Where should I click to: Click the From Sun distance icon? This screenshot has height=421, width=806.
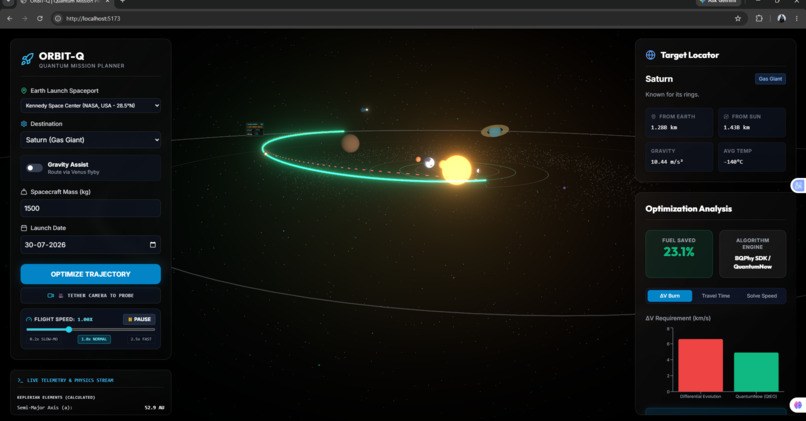pos(726,117)
